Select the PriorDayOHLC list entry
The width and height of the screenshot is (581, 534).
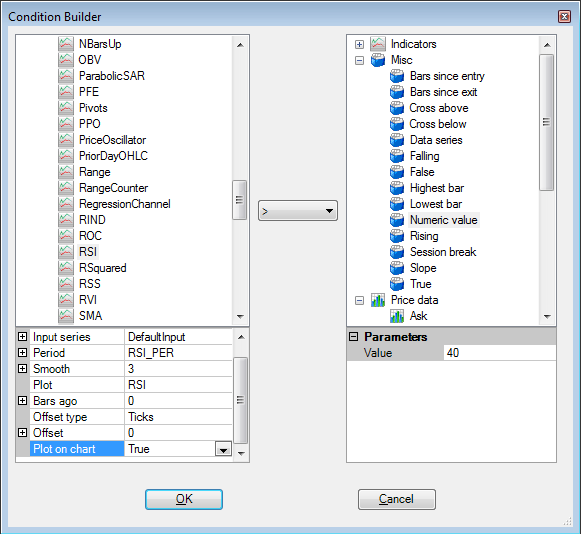[x=113, y=156]
